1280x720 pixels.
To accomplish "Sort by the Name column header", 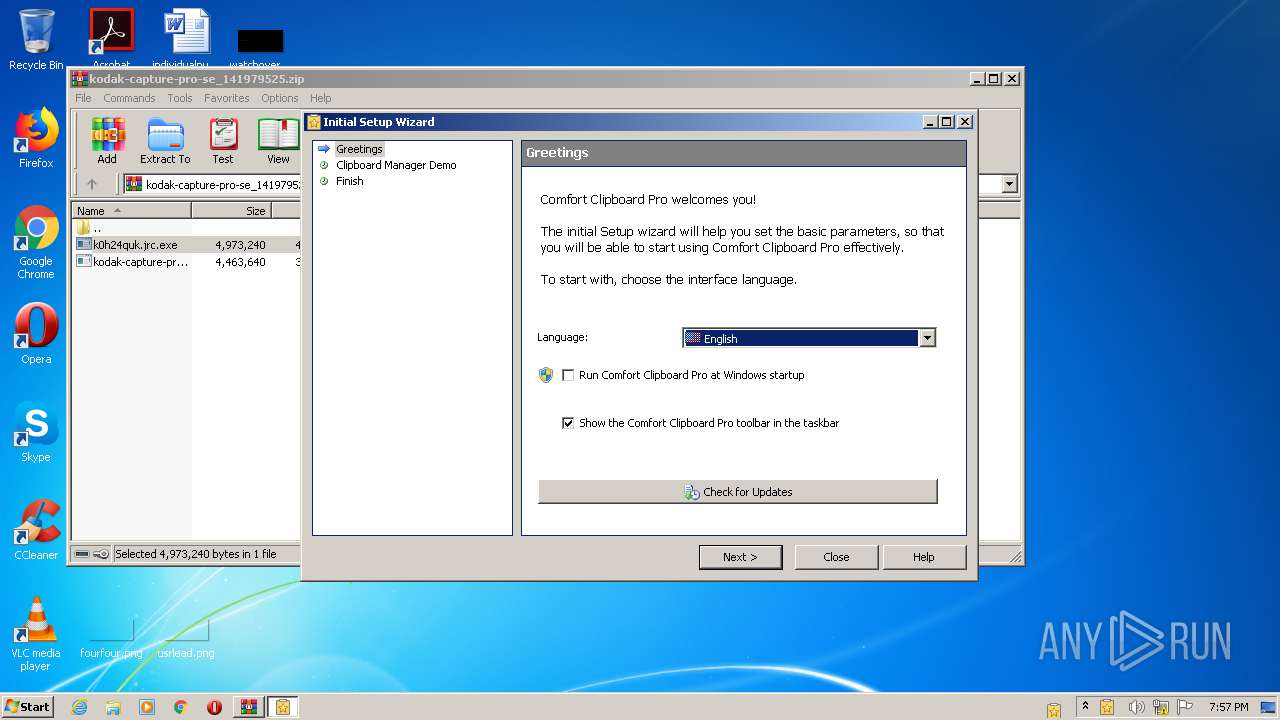I will 131,211.
